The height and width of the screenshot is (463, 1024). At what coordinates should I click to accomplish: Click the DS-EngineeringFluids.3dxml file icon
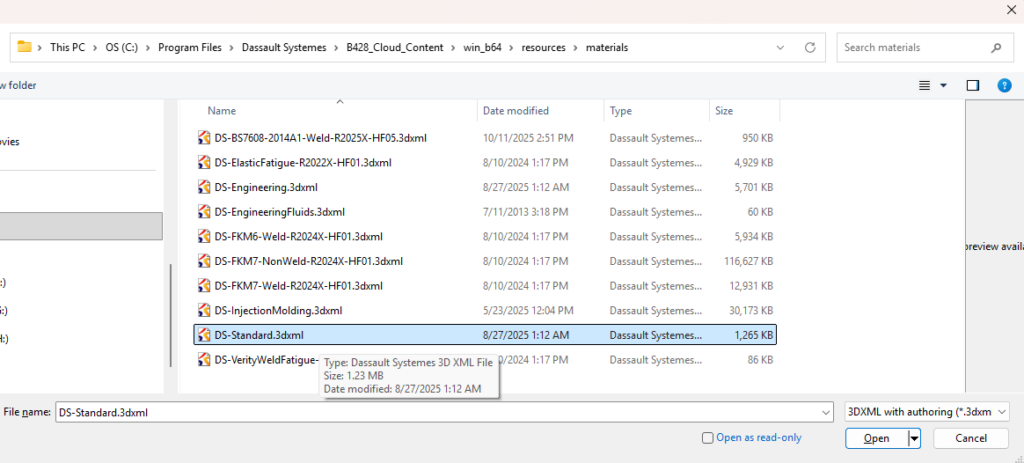(204, 212)
